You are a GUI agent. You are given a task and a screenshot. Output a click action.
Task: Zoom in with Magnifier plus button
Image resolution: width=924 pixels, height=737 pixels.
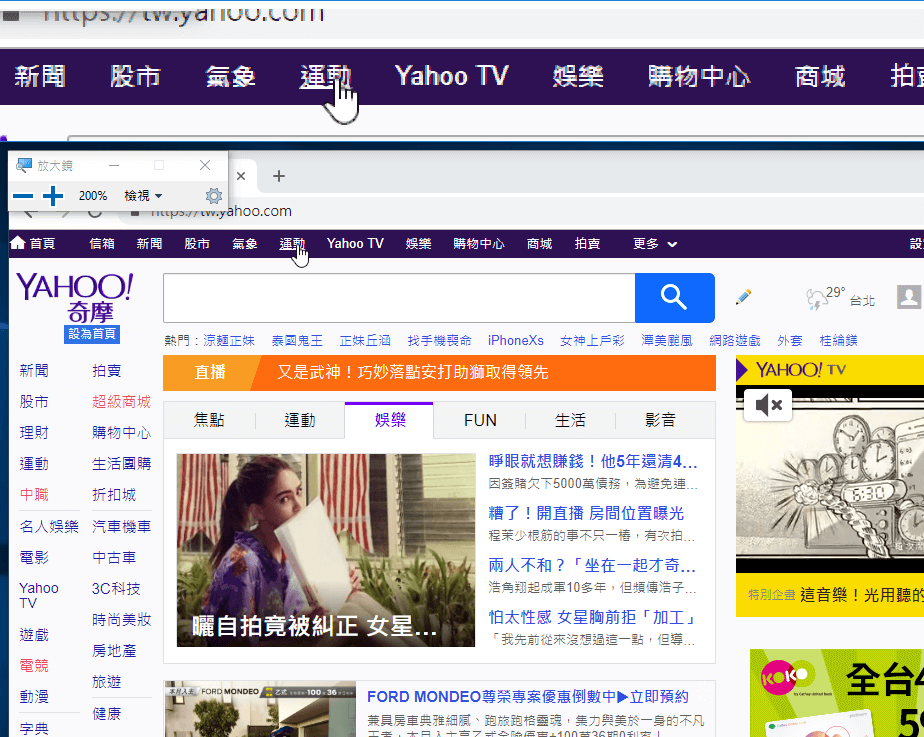(x=53, y=196)
